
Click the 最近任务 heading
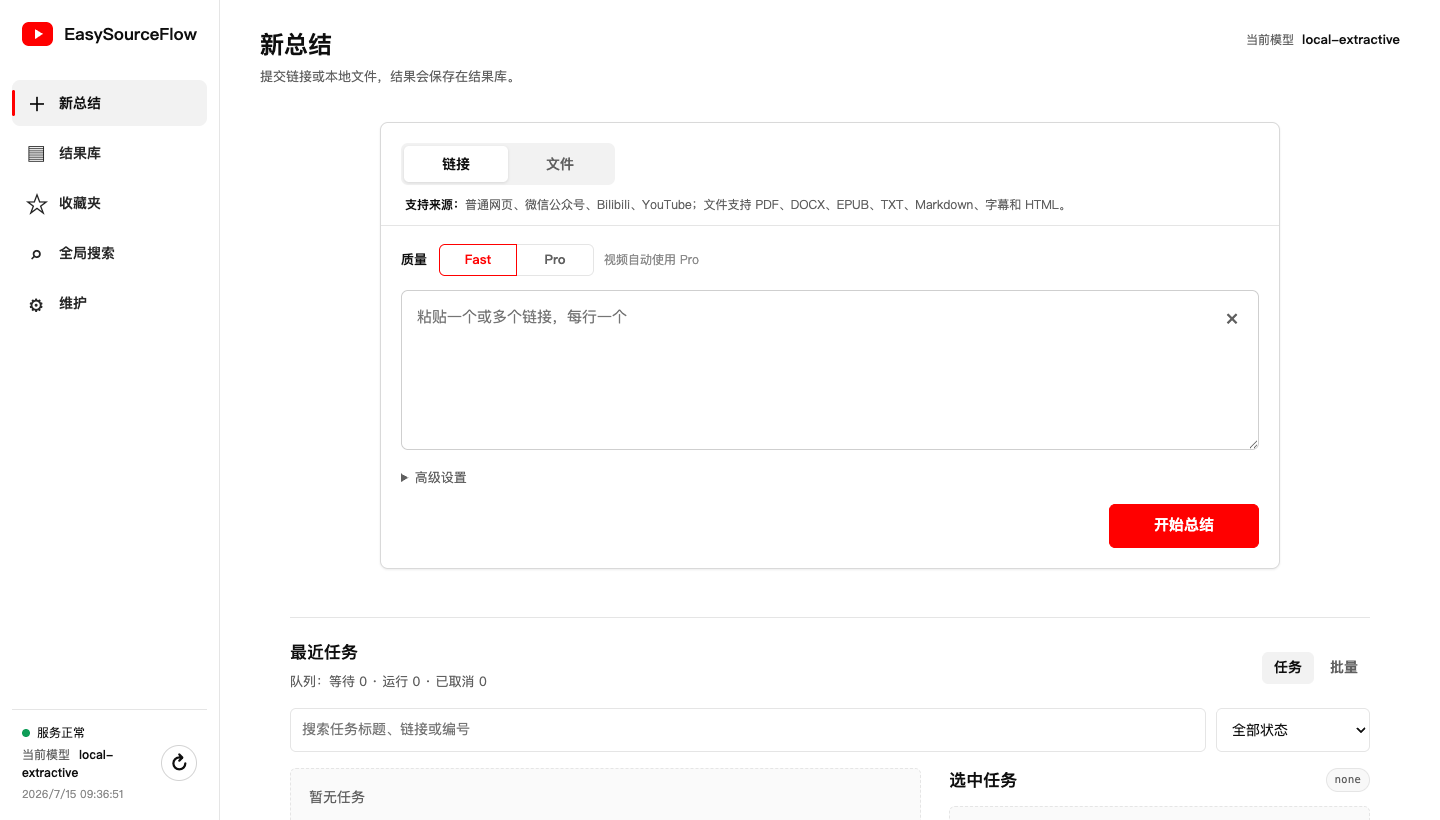point(324,652)
